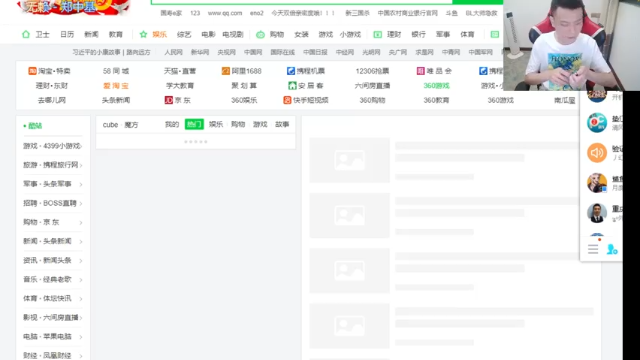This screenshot has width=640, height=360.
Task: Open the 学大教育 link
Action: point(180,86)
